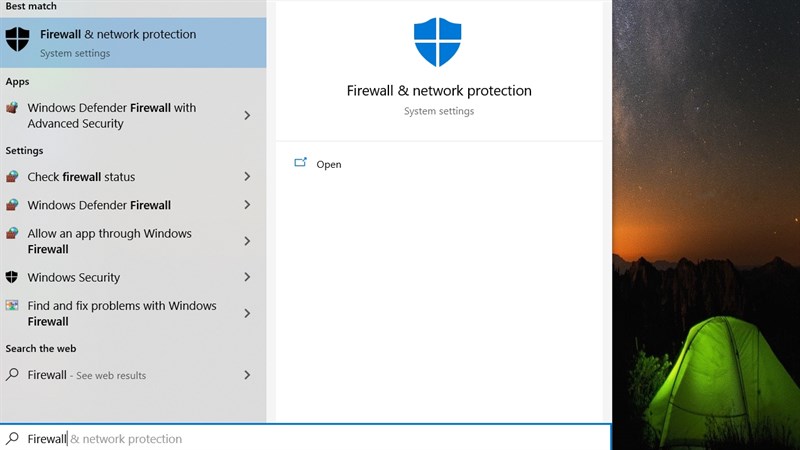Click the black shield icon in Best match
800x450 pixels.
[17, 39]
